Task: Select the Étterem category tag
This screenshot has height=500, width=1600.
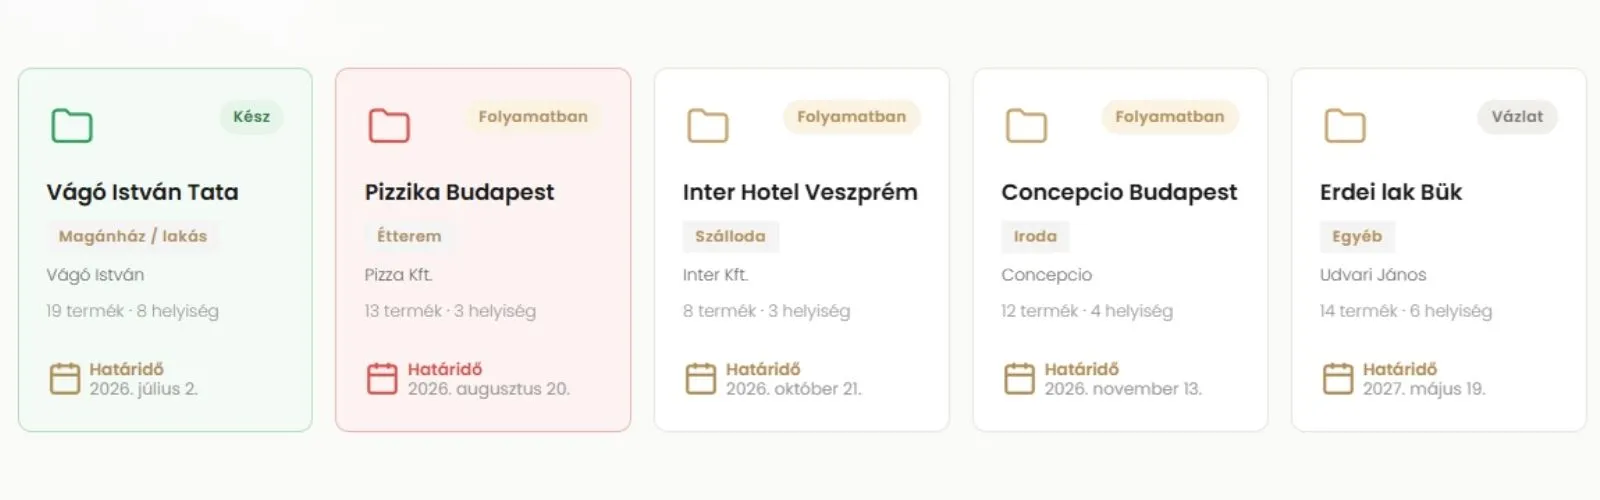Action: tap(409, 236)
